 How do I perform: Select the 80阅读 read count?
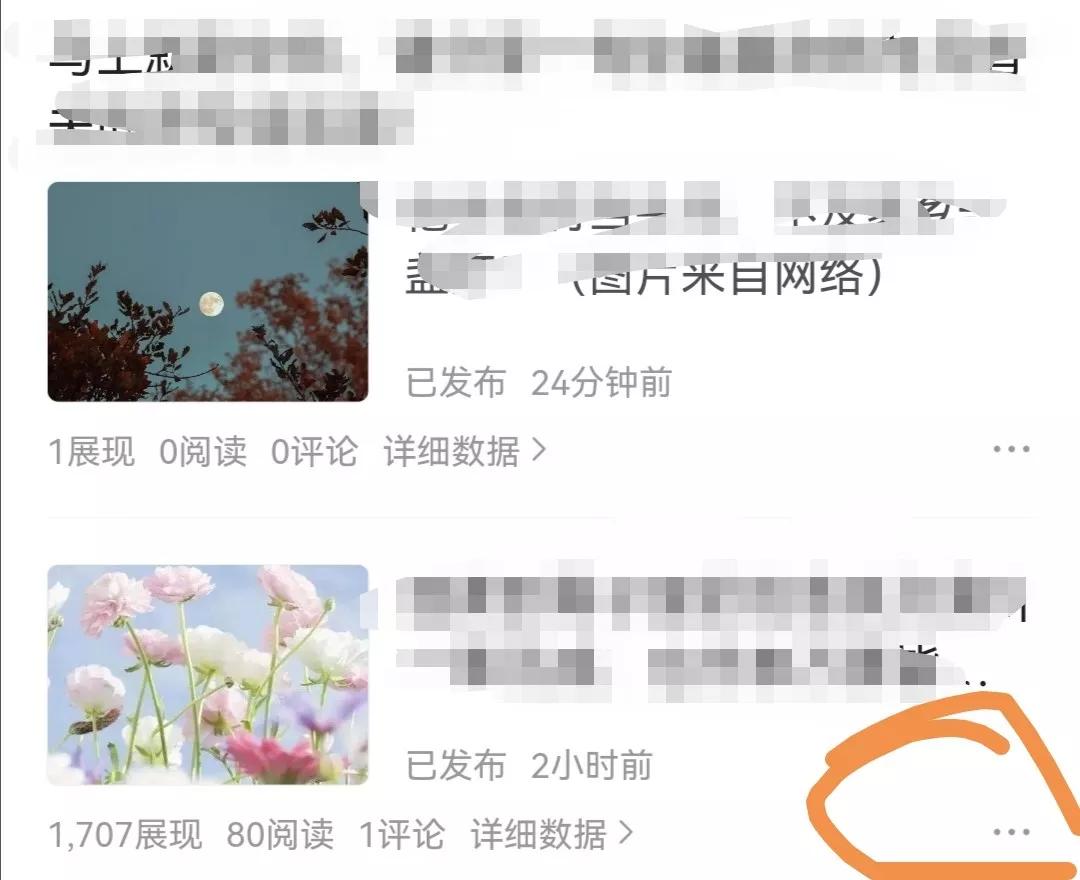tap(280, 834)
